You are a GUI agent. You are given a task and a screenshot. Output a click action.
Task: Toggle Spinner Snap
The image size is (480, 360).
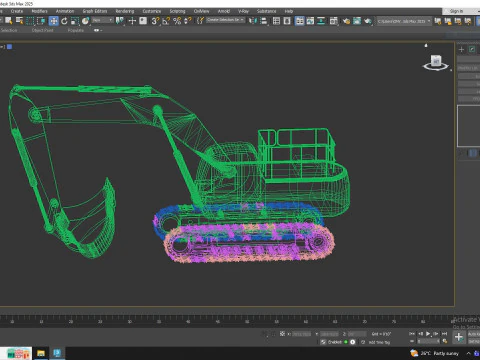(188, 21)
